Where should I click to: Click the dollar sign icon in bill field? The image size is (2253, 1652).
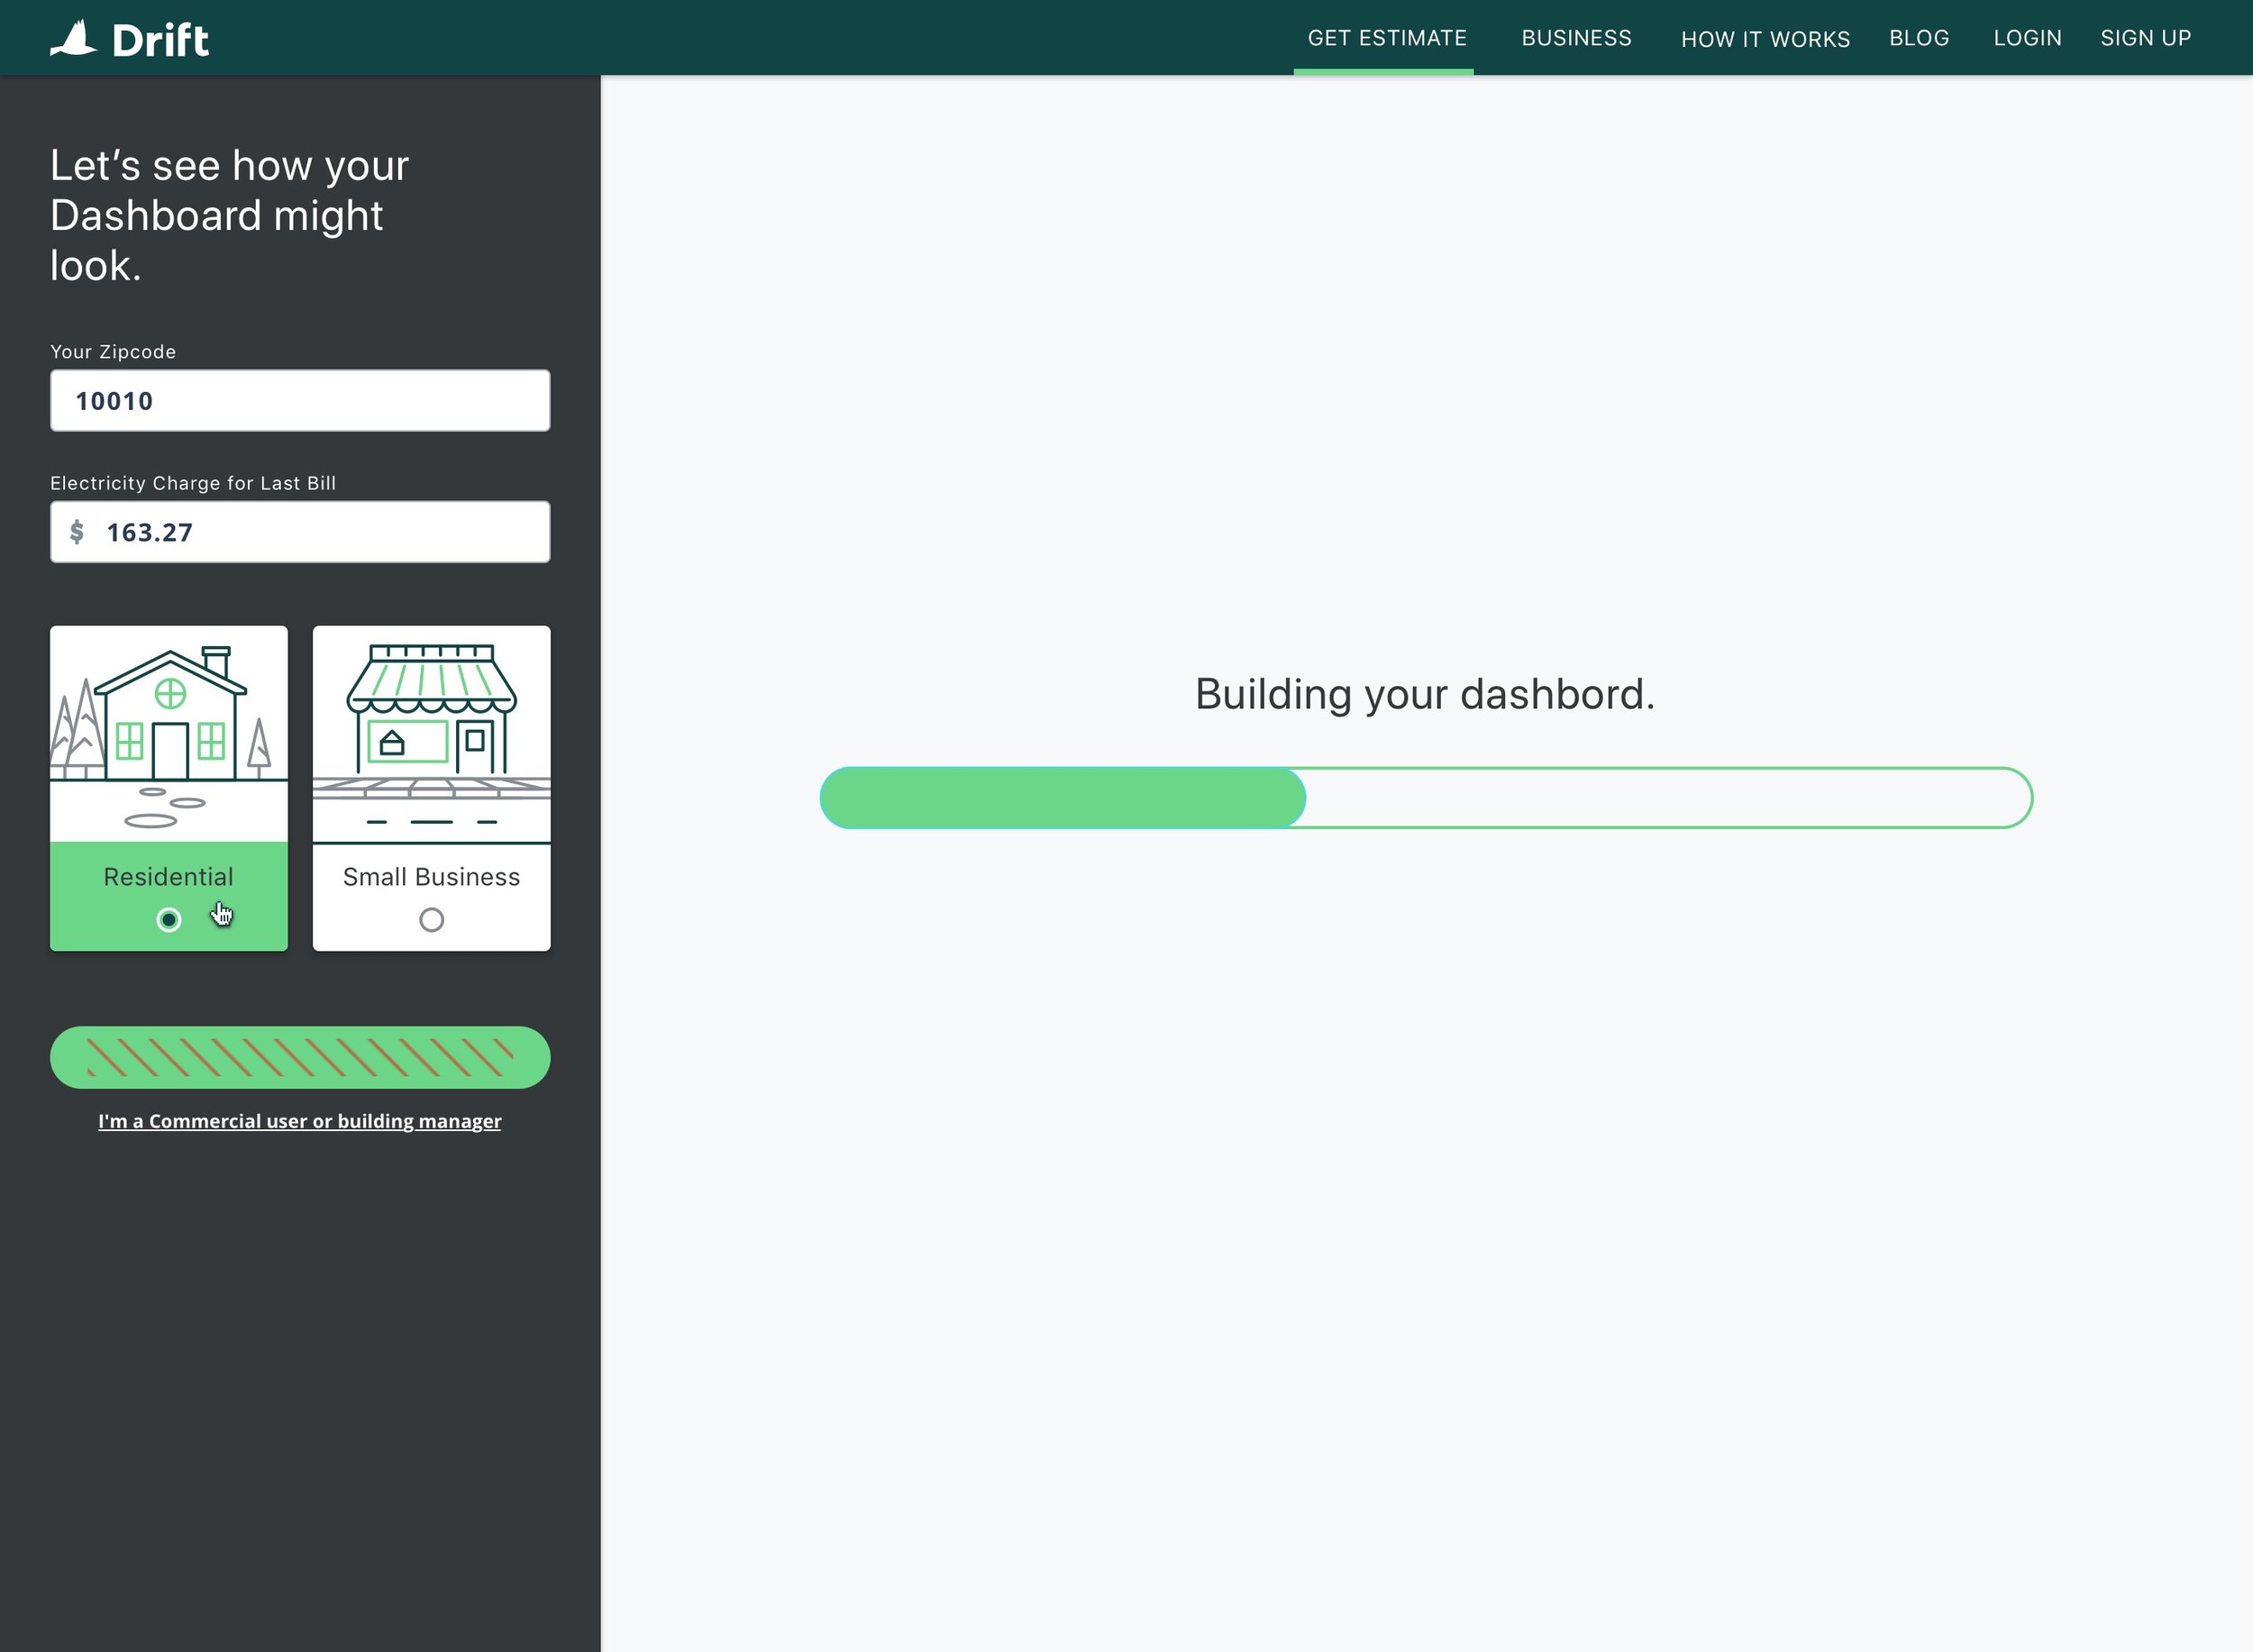point(77,532)
